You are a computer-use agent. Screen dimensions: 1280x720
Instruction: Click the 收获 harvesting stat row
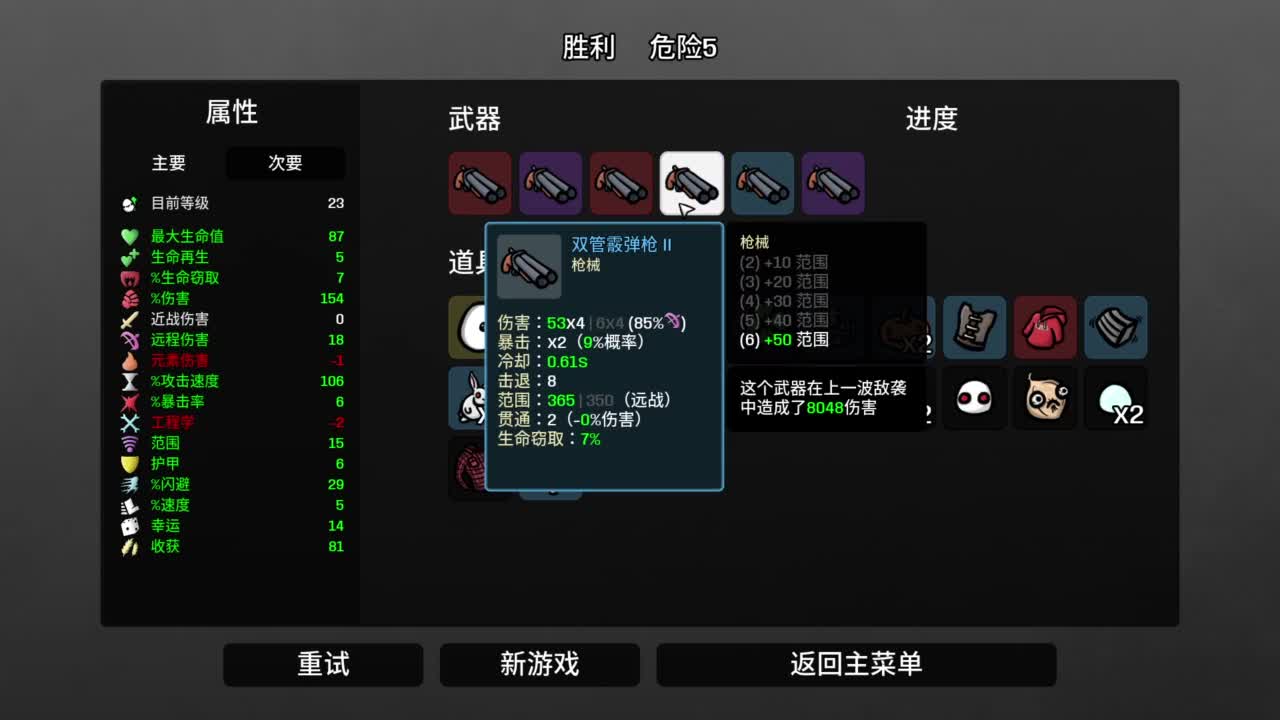(232, 546)
